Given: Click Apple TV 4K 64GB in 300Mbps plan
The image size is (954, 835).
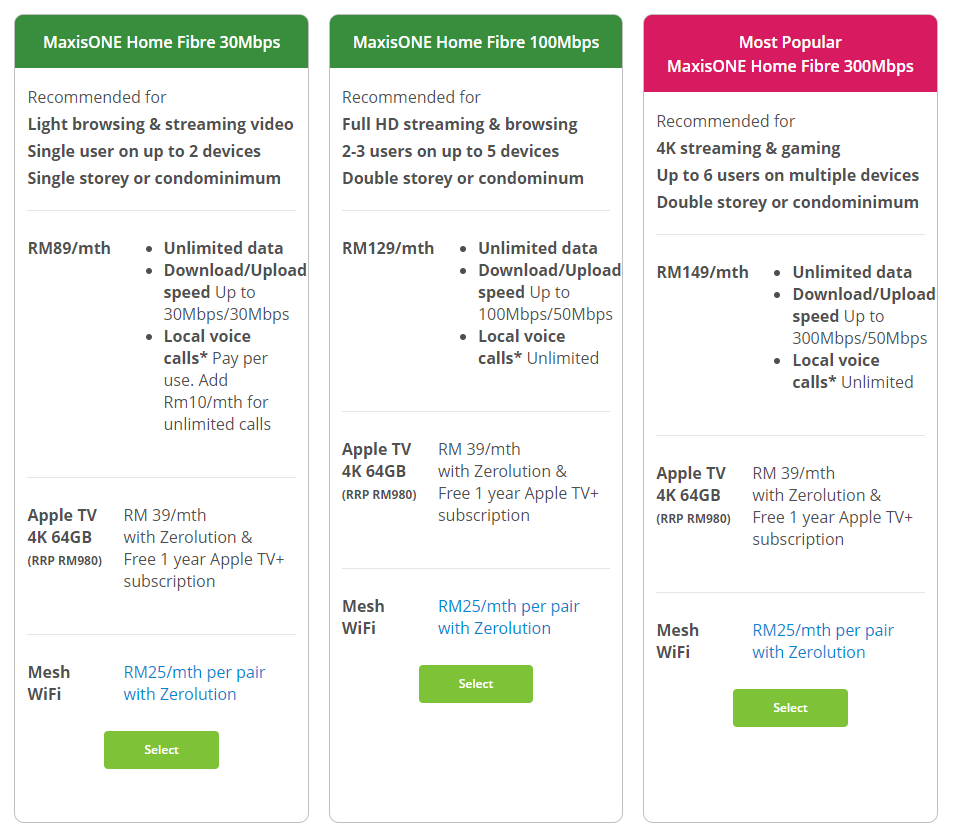Looking at the screenshot, I should point(691,484).
